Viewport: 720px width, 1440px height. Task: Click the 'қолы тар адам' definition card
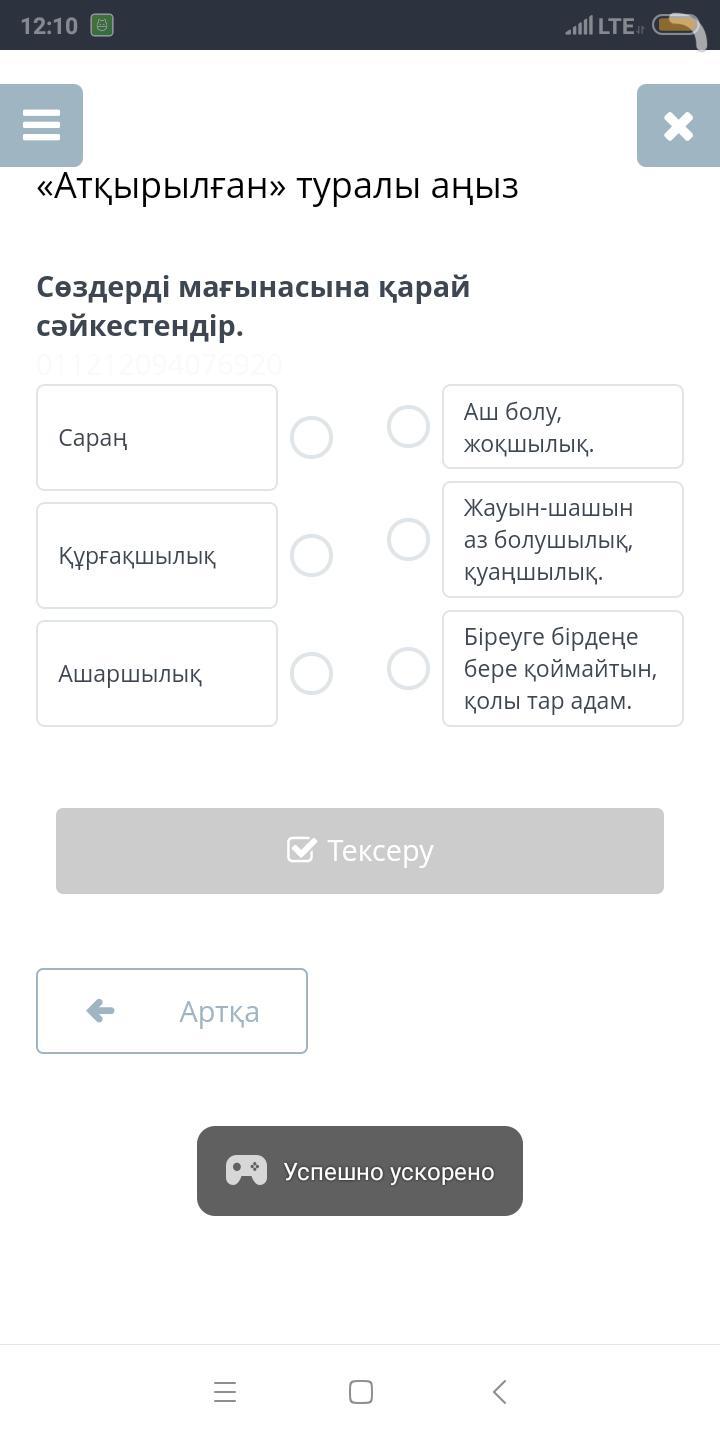point(563,669)
